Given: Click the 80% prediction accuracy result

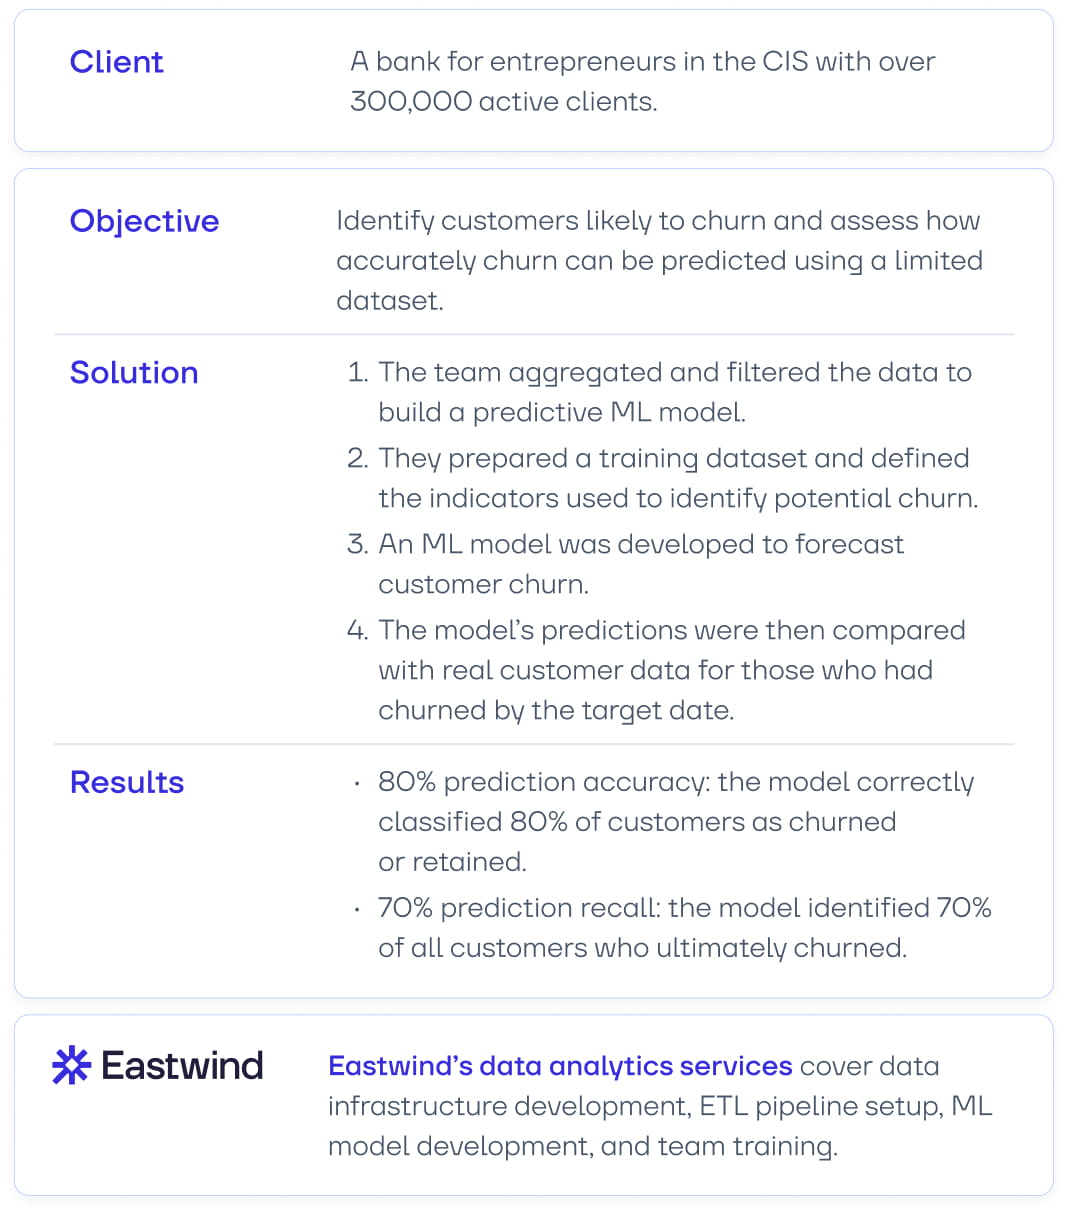Looking at the screenshot, I should (x=675, y=821).
